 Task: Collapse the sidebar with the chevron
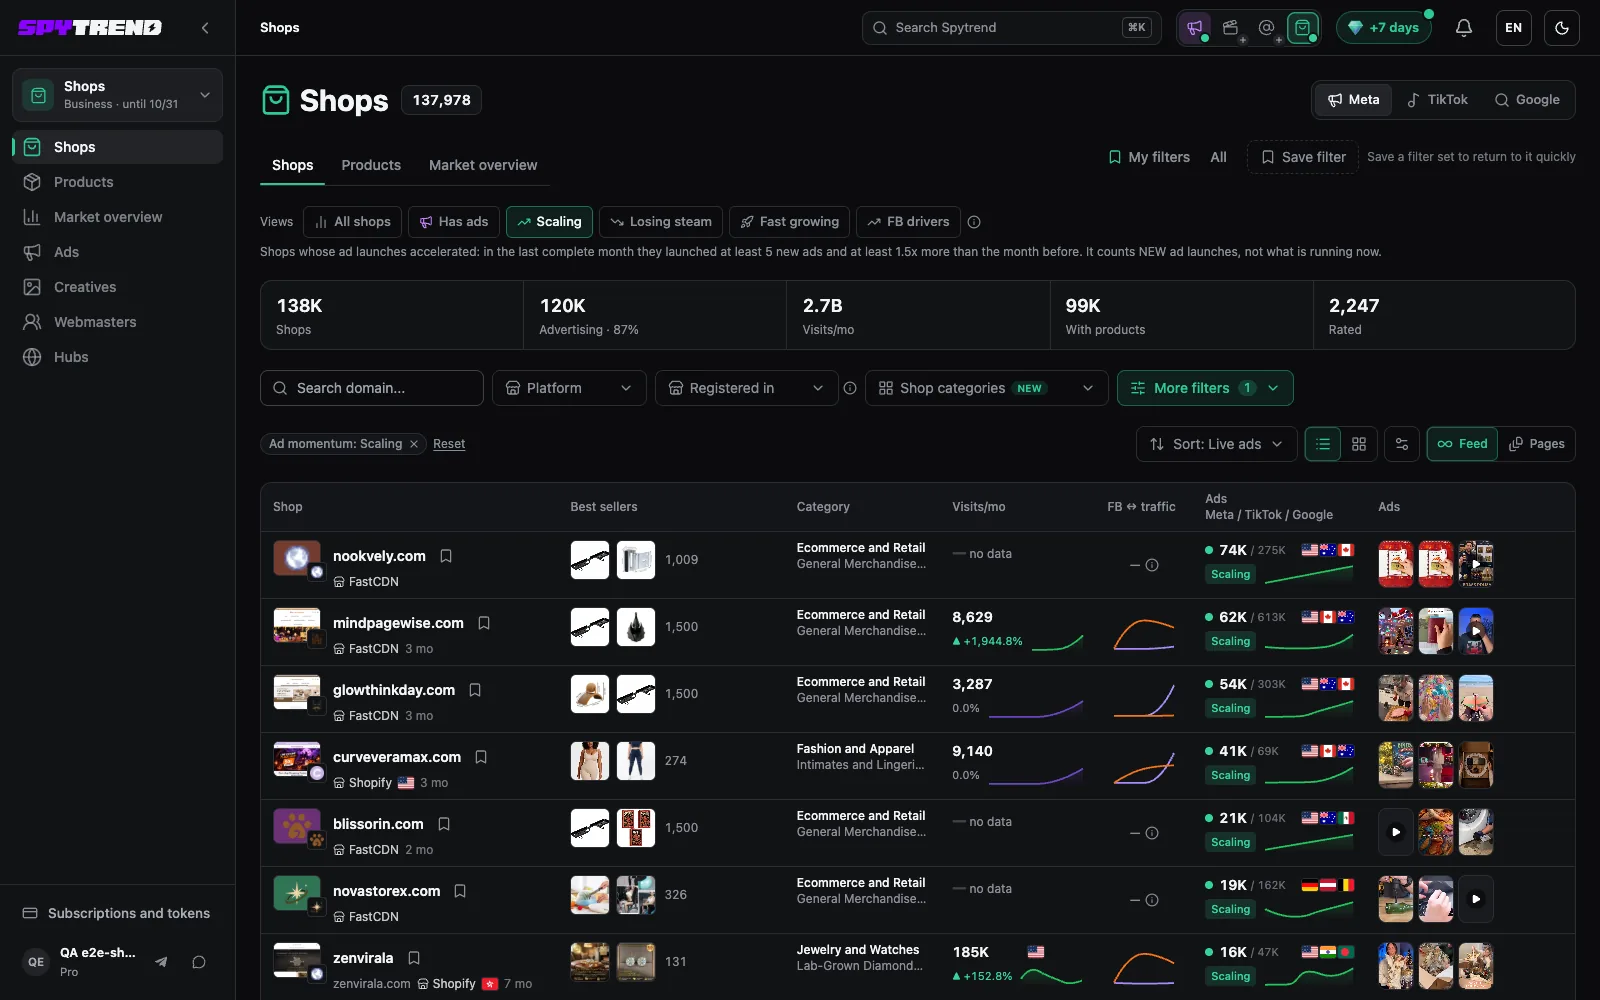tap(205, 28)
